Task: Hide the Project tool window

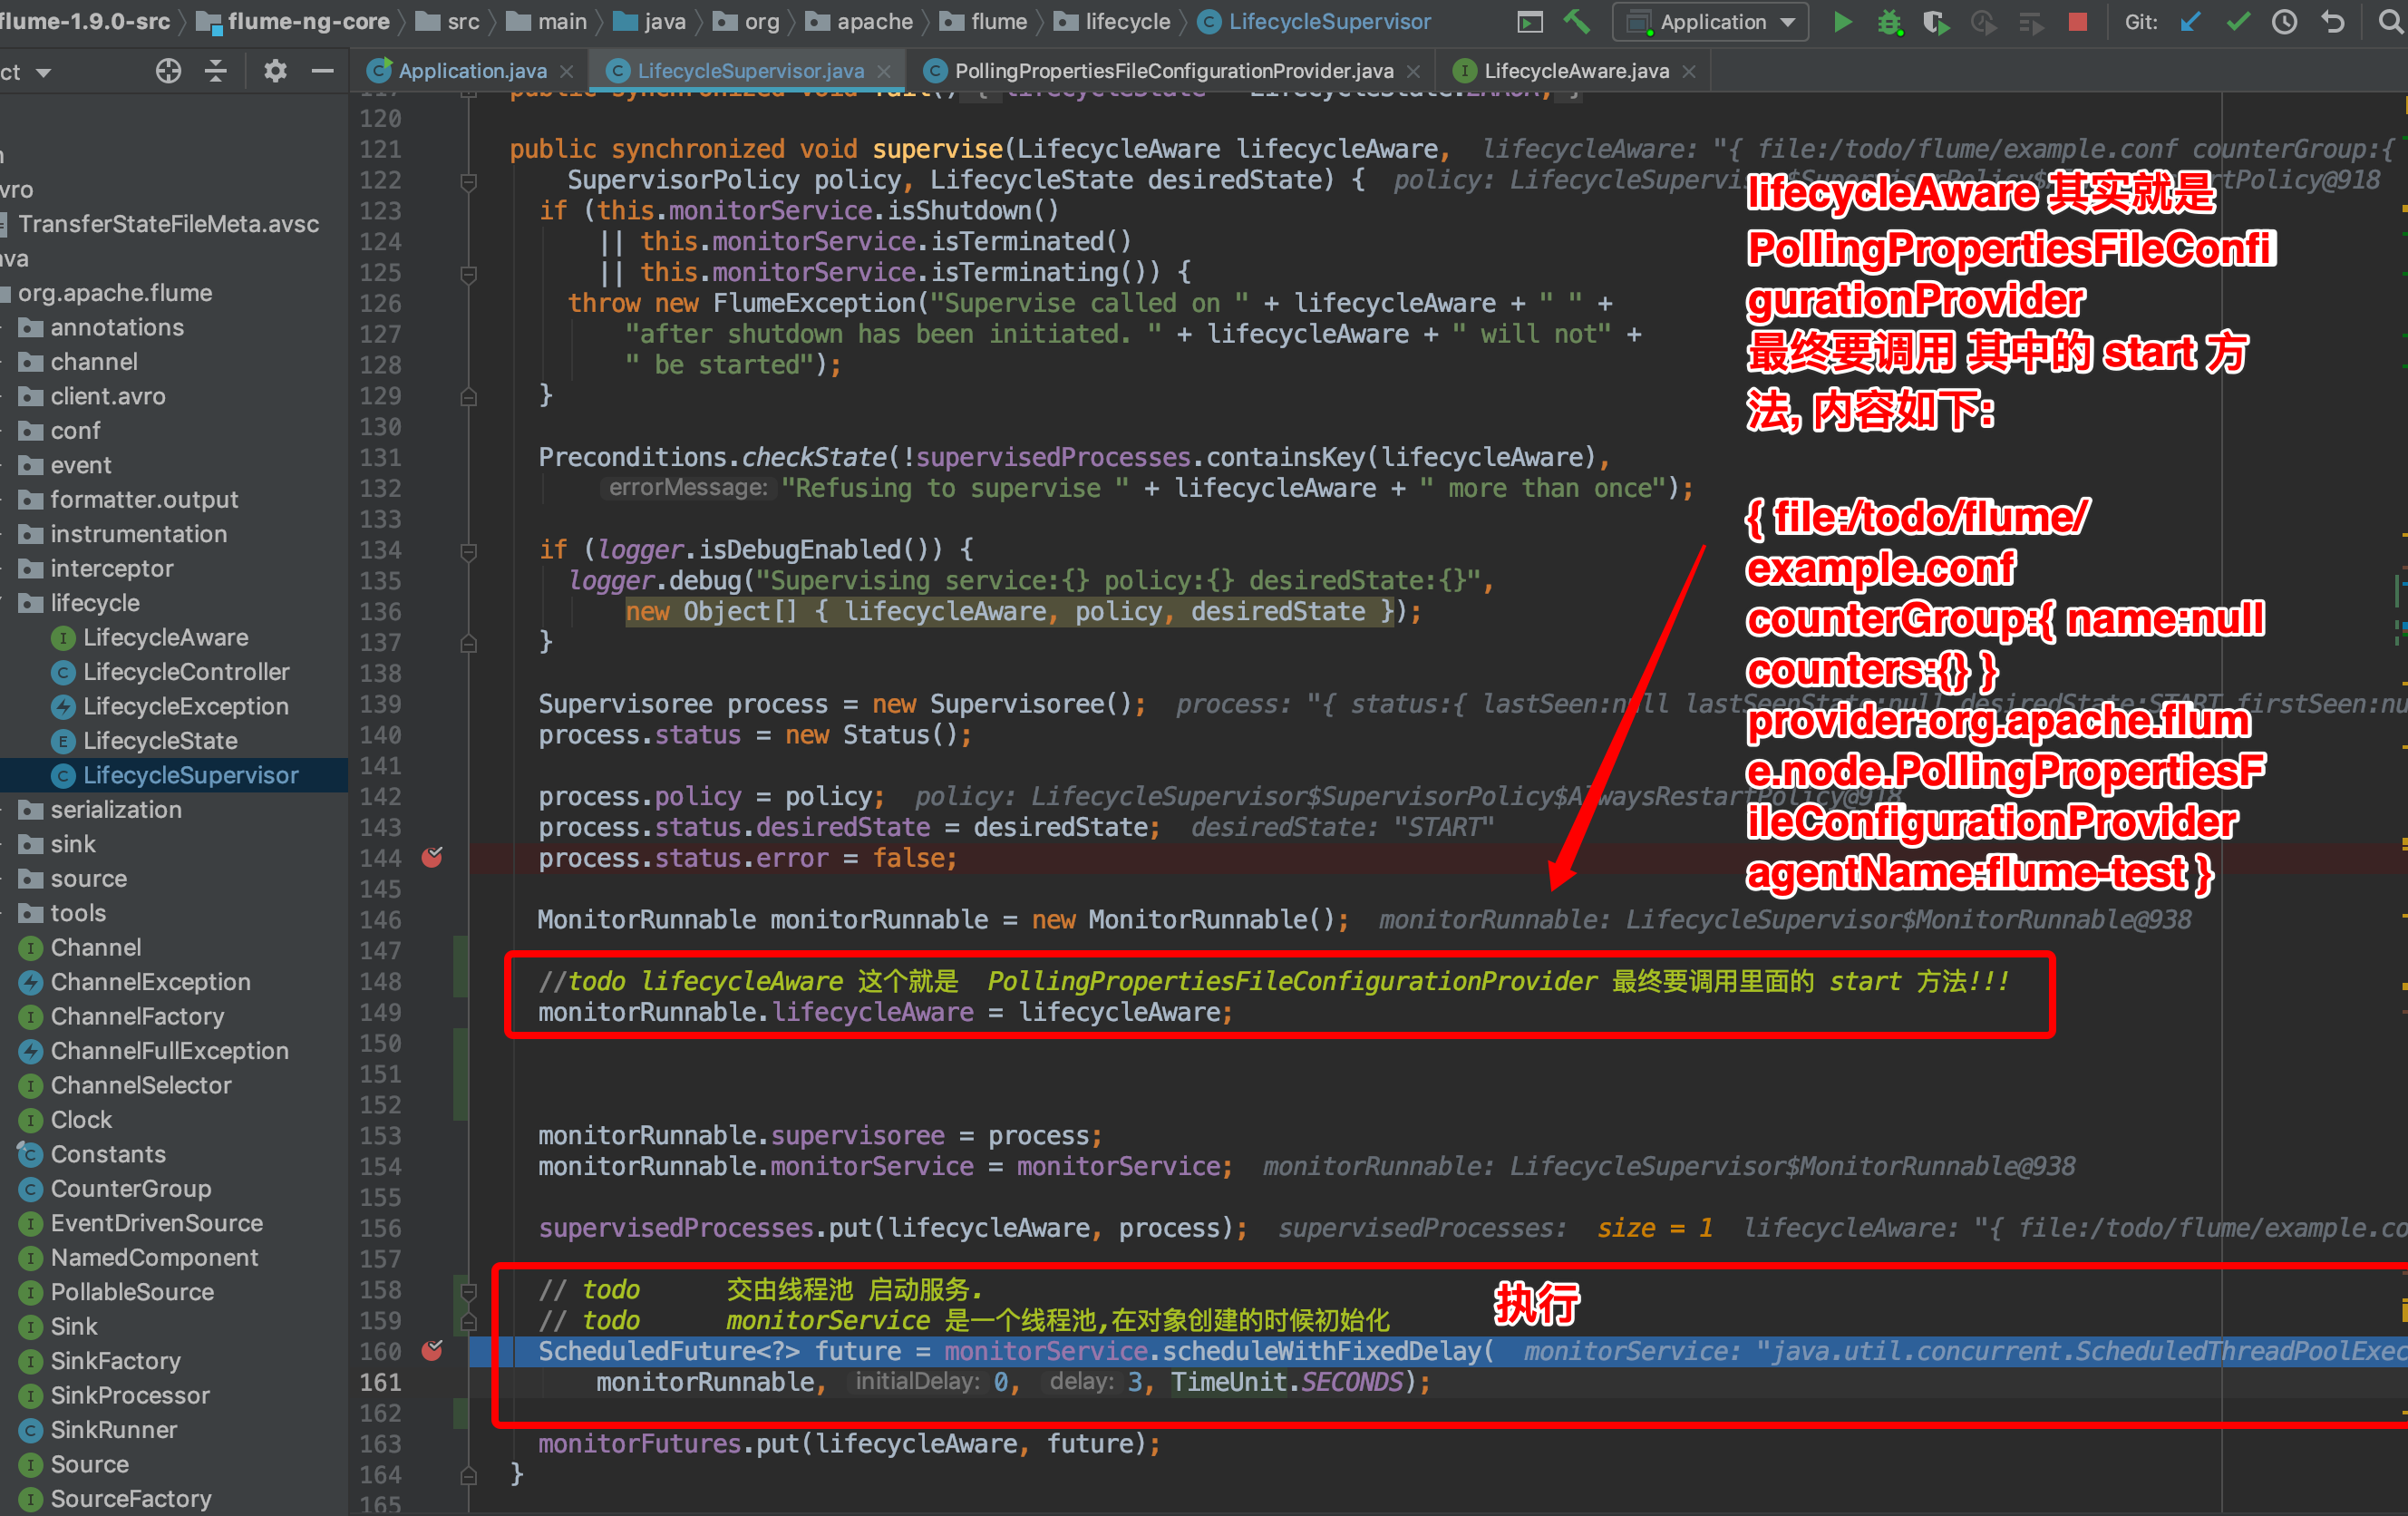Action: pos(320,71)
